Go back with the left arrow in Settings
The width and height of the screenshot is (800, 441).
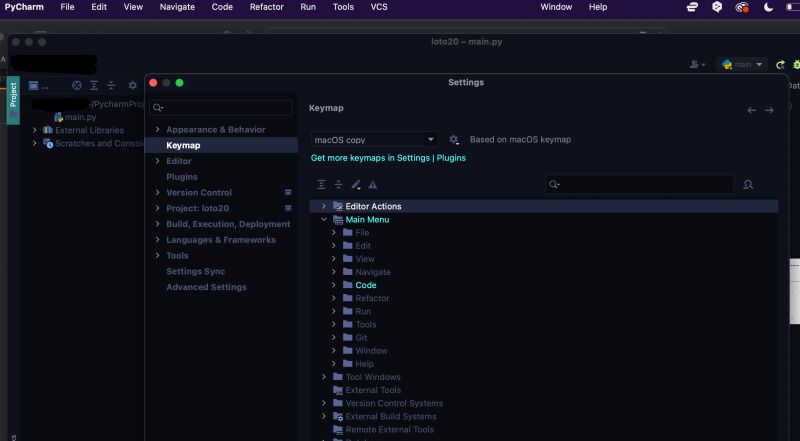pos(752,110)
